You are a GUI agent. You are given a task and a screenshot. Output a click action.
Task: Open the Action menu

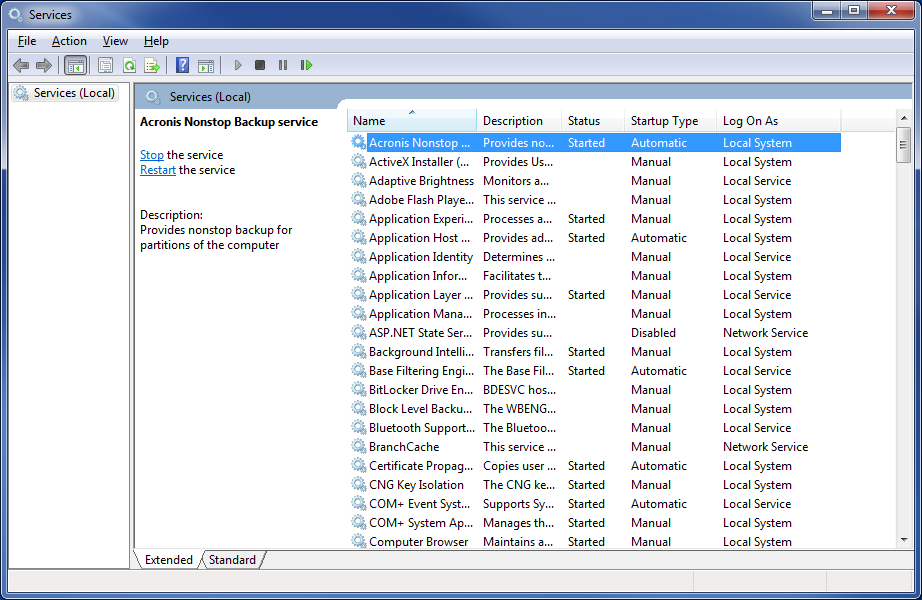coord(69,41)
